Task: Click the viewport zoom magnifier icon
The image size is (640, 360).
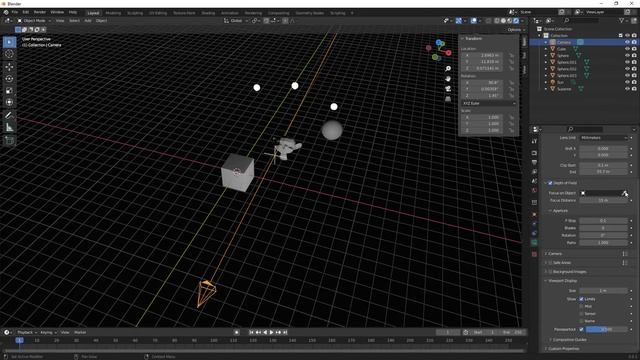Action: pyautogui.click(x=448, y=69)
